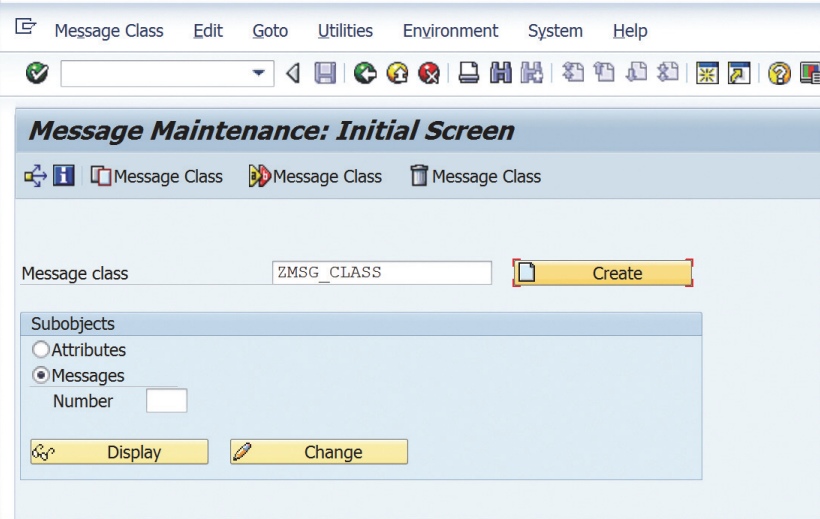Click the Print icon
820x519 pixels.
(x=469, y=73)
